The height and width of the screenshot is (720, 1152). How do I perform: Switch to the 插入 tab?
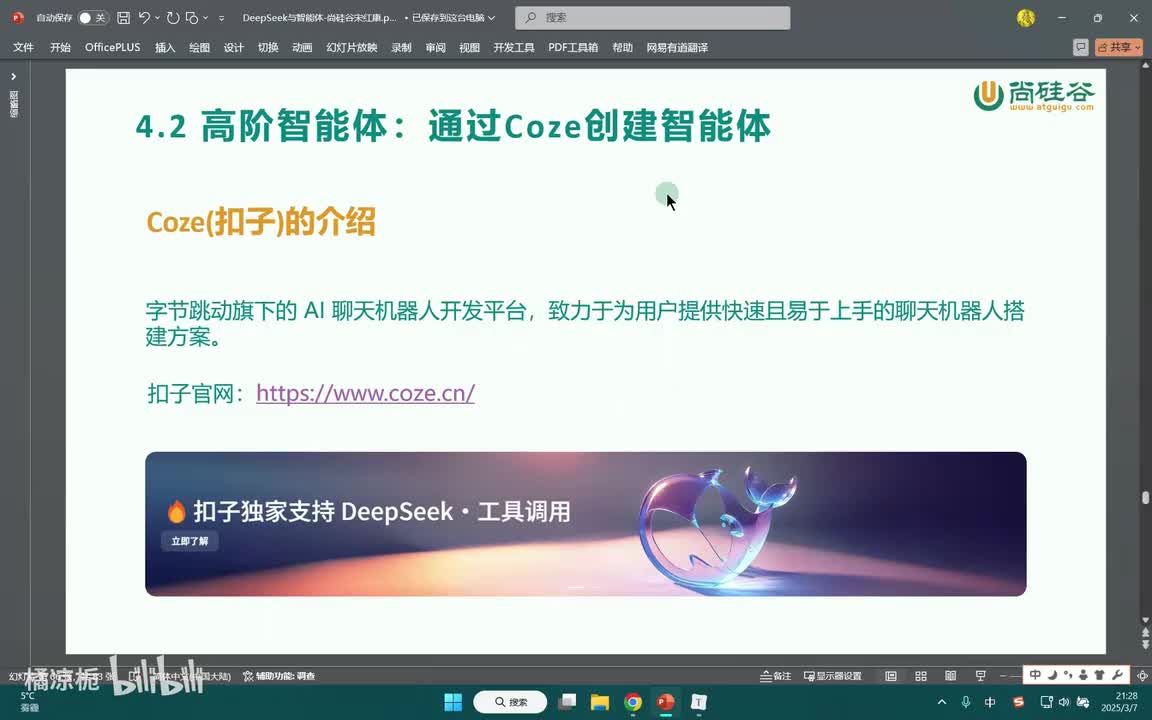[x=165, y=47]
